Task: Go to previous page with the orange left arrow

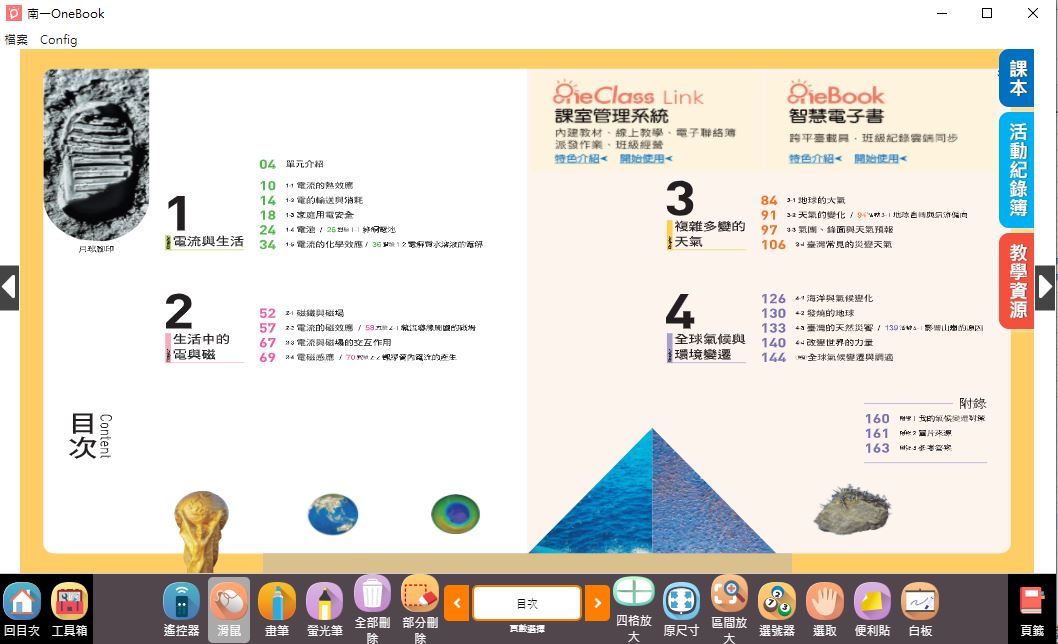Action: (x=457, y=603)
